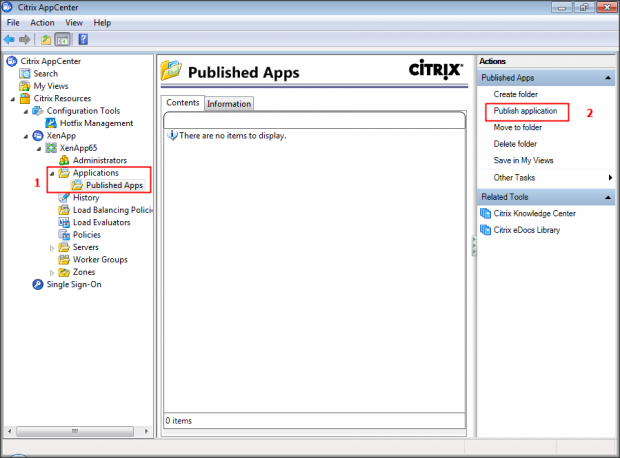Click the Administrators node icon
The height and width of the screenshot is (458, 620).
tap(64, 160)
